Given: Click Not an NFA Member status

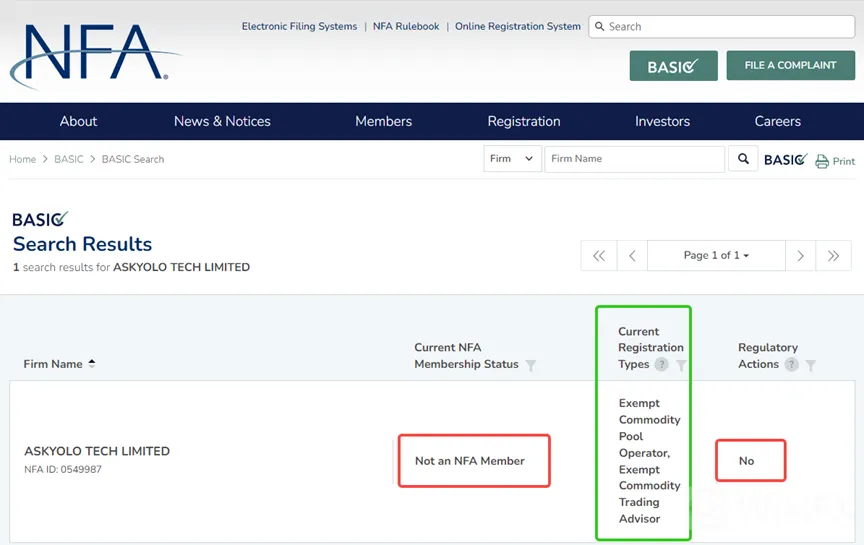Looking at the screenshot, I should click(470, 461).
